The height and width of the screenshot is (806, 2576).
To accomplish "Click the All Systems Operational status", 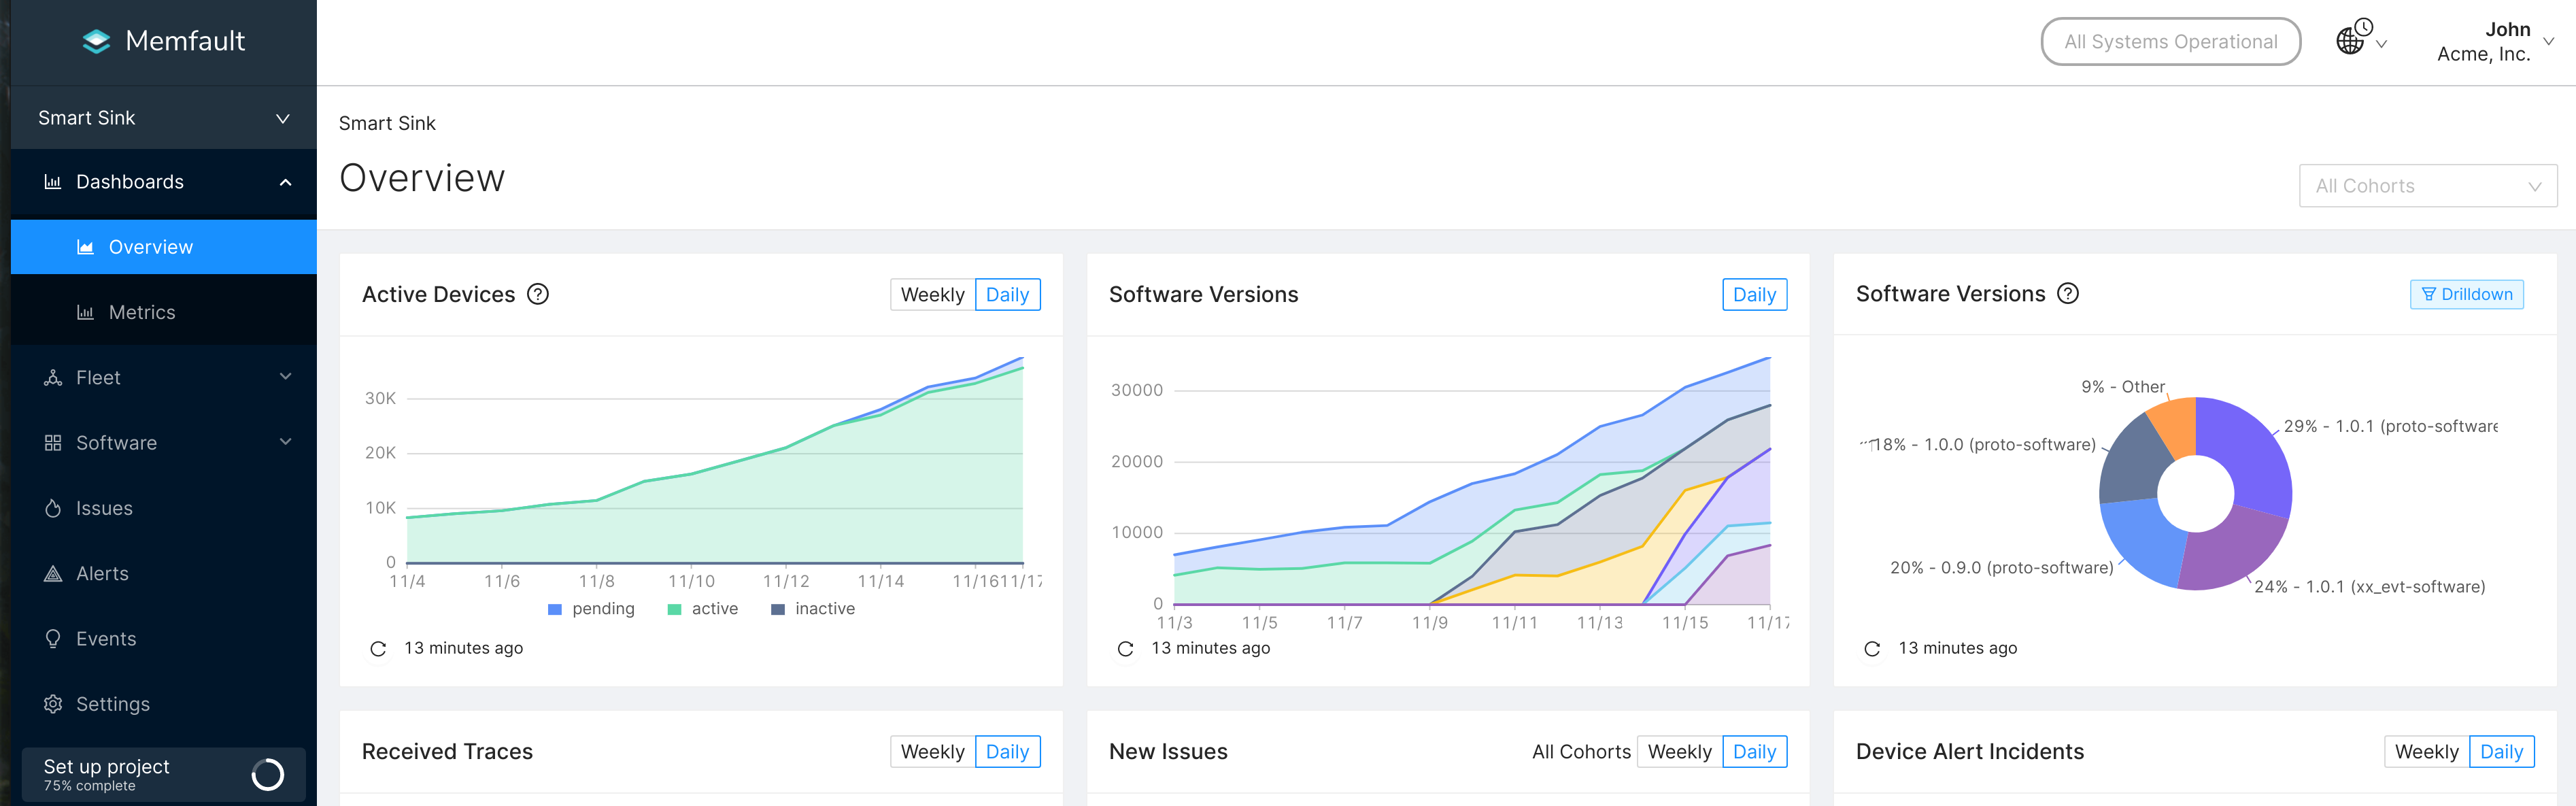I will coord(2170,41).
